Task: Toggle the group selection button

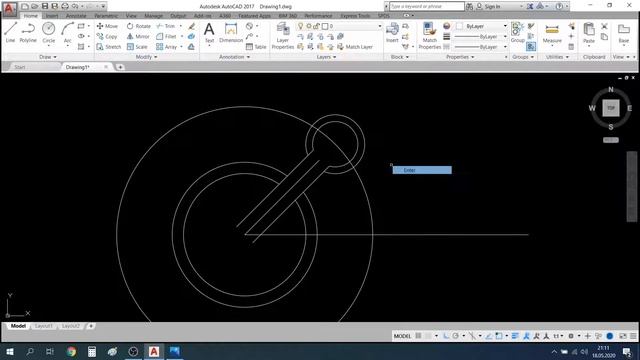Action: (x=531, y=47)
